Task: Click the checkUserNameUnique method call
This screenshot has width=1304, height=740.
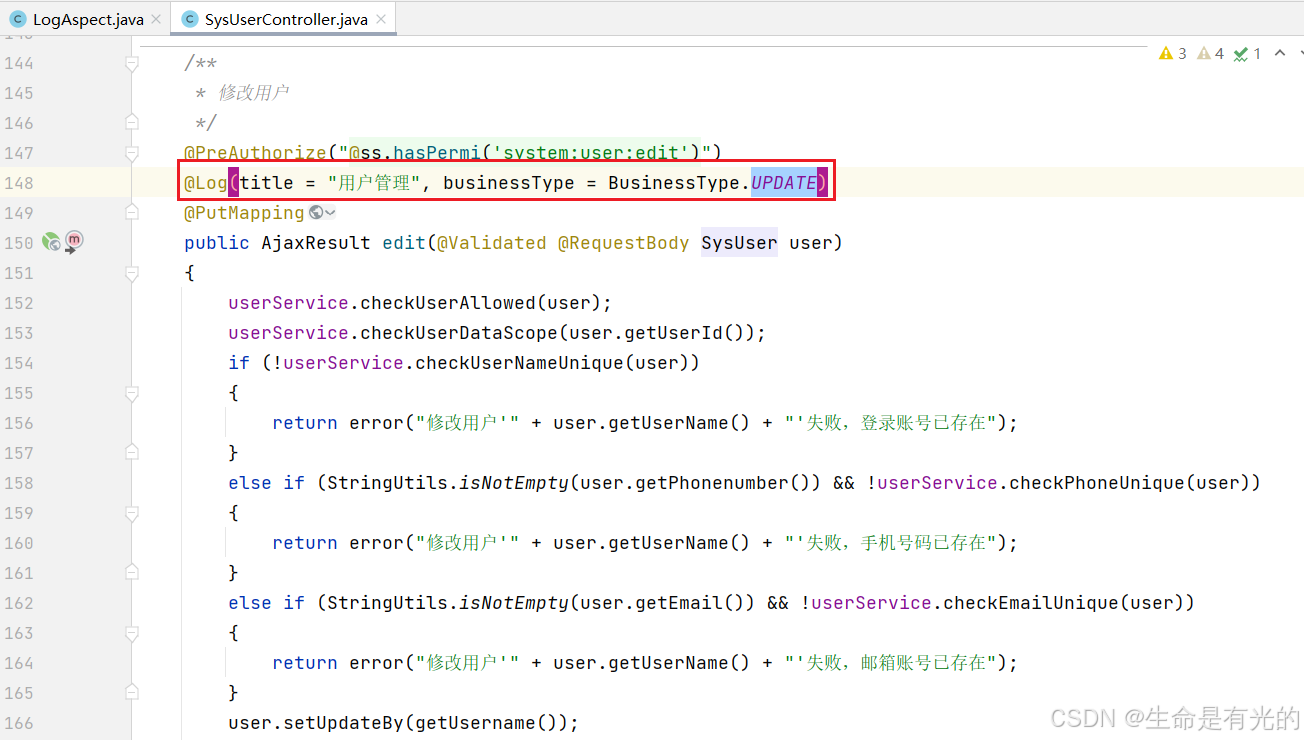Action: tap(519, 363)
